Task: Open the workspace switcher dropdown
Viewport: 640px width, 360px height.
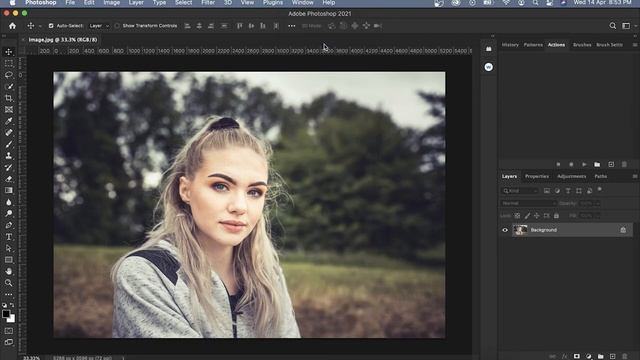Action: coord(628,26)
